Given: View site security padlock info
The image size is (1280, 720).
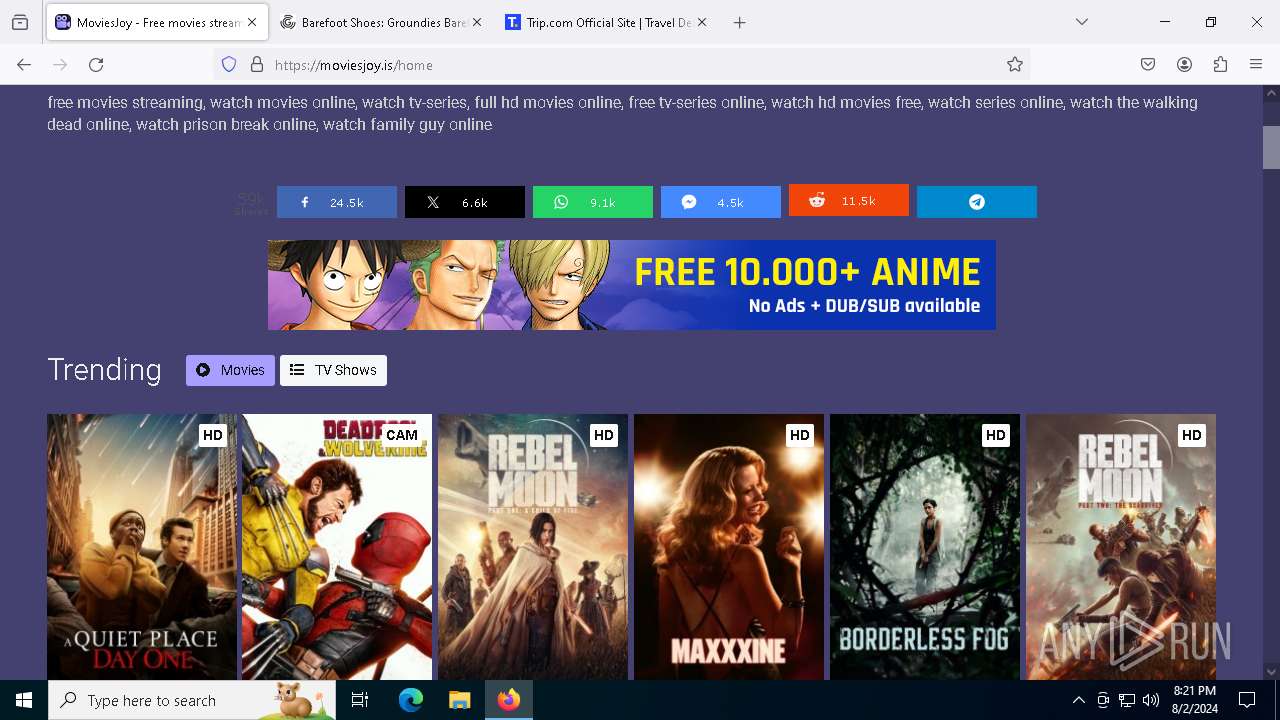Looking at the screenshot, I should [x=257, y=65].
